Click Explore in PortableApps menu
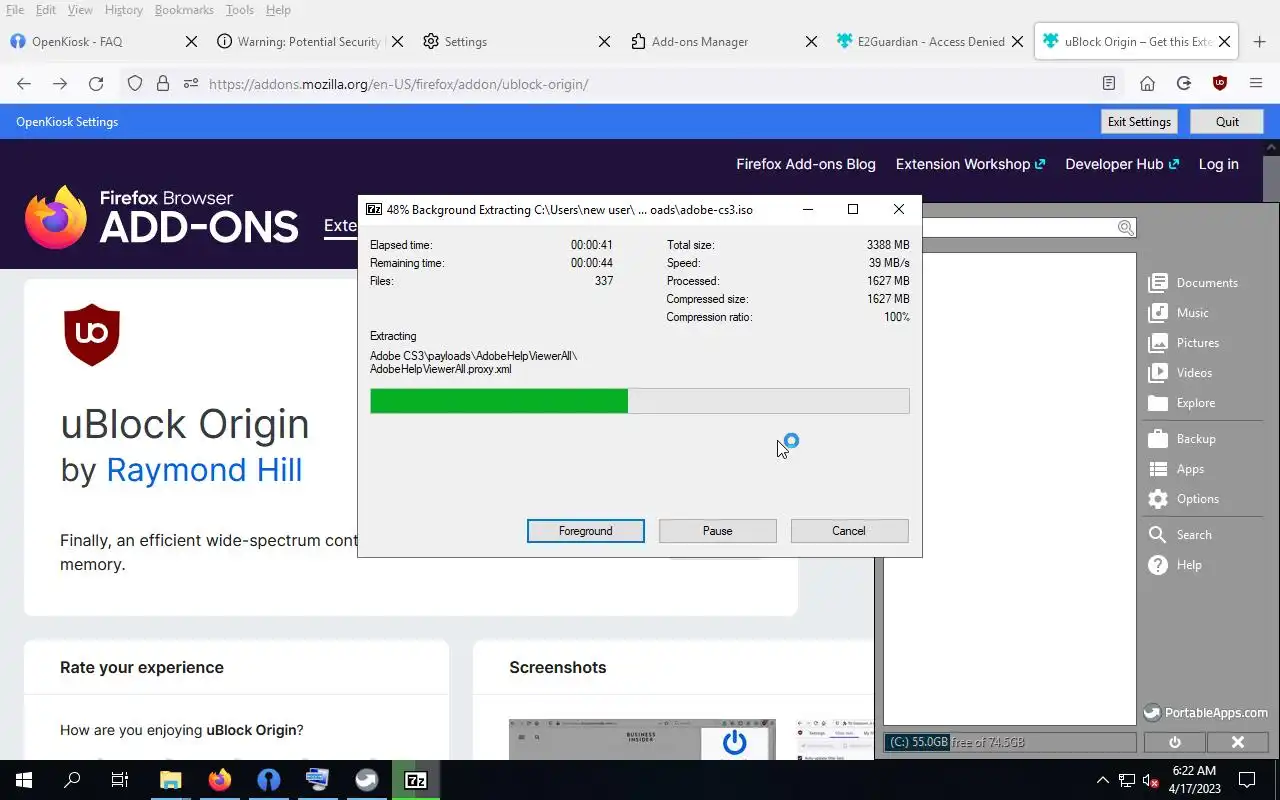This screenshot has width=1280, height=800. pos(1182,403)
